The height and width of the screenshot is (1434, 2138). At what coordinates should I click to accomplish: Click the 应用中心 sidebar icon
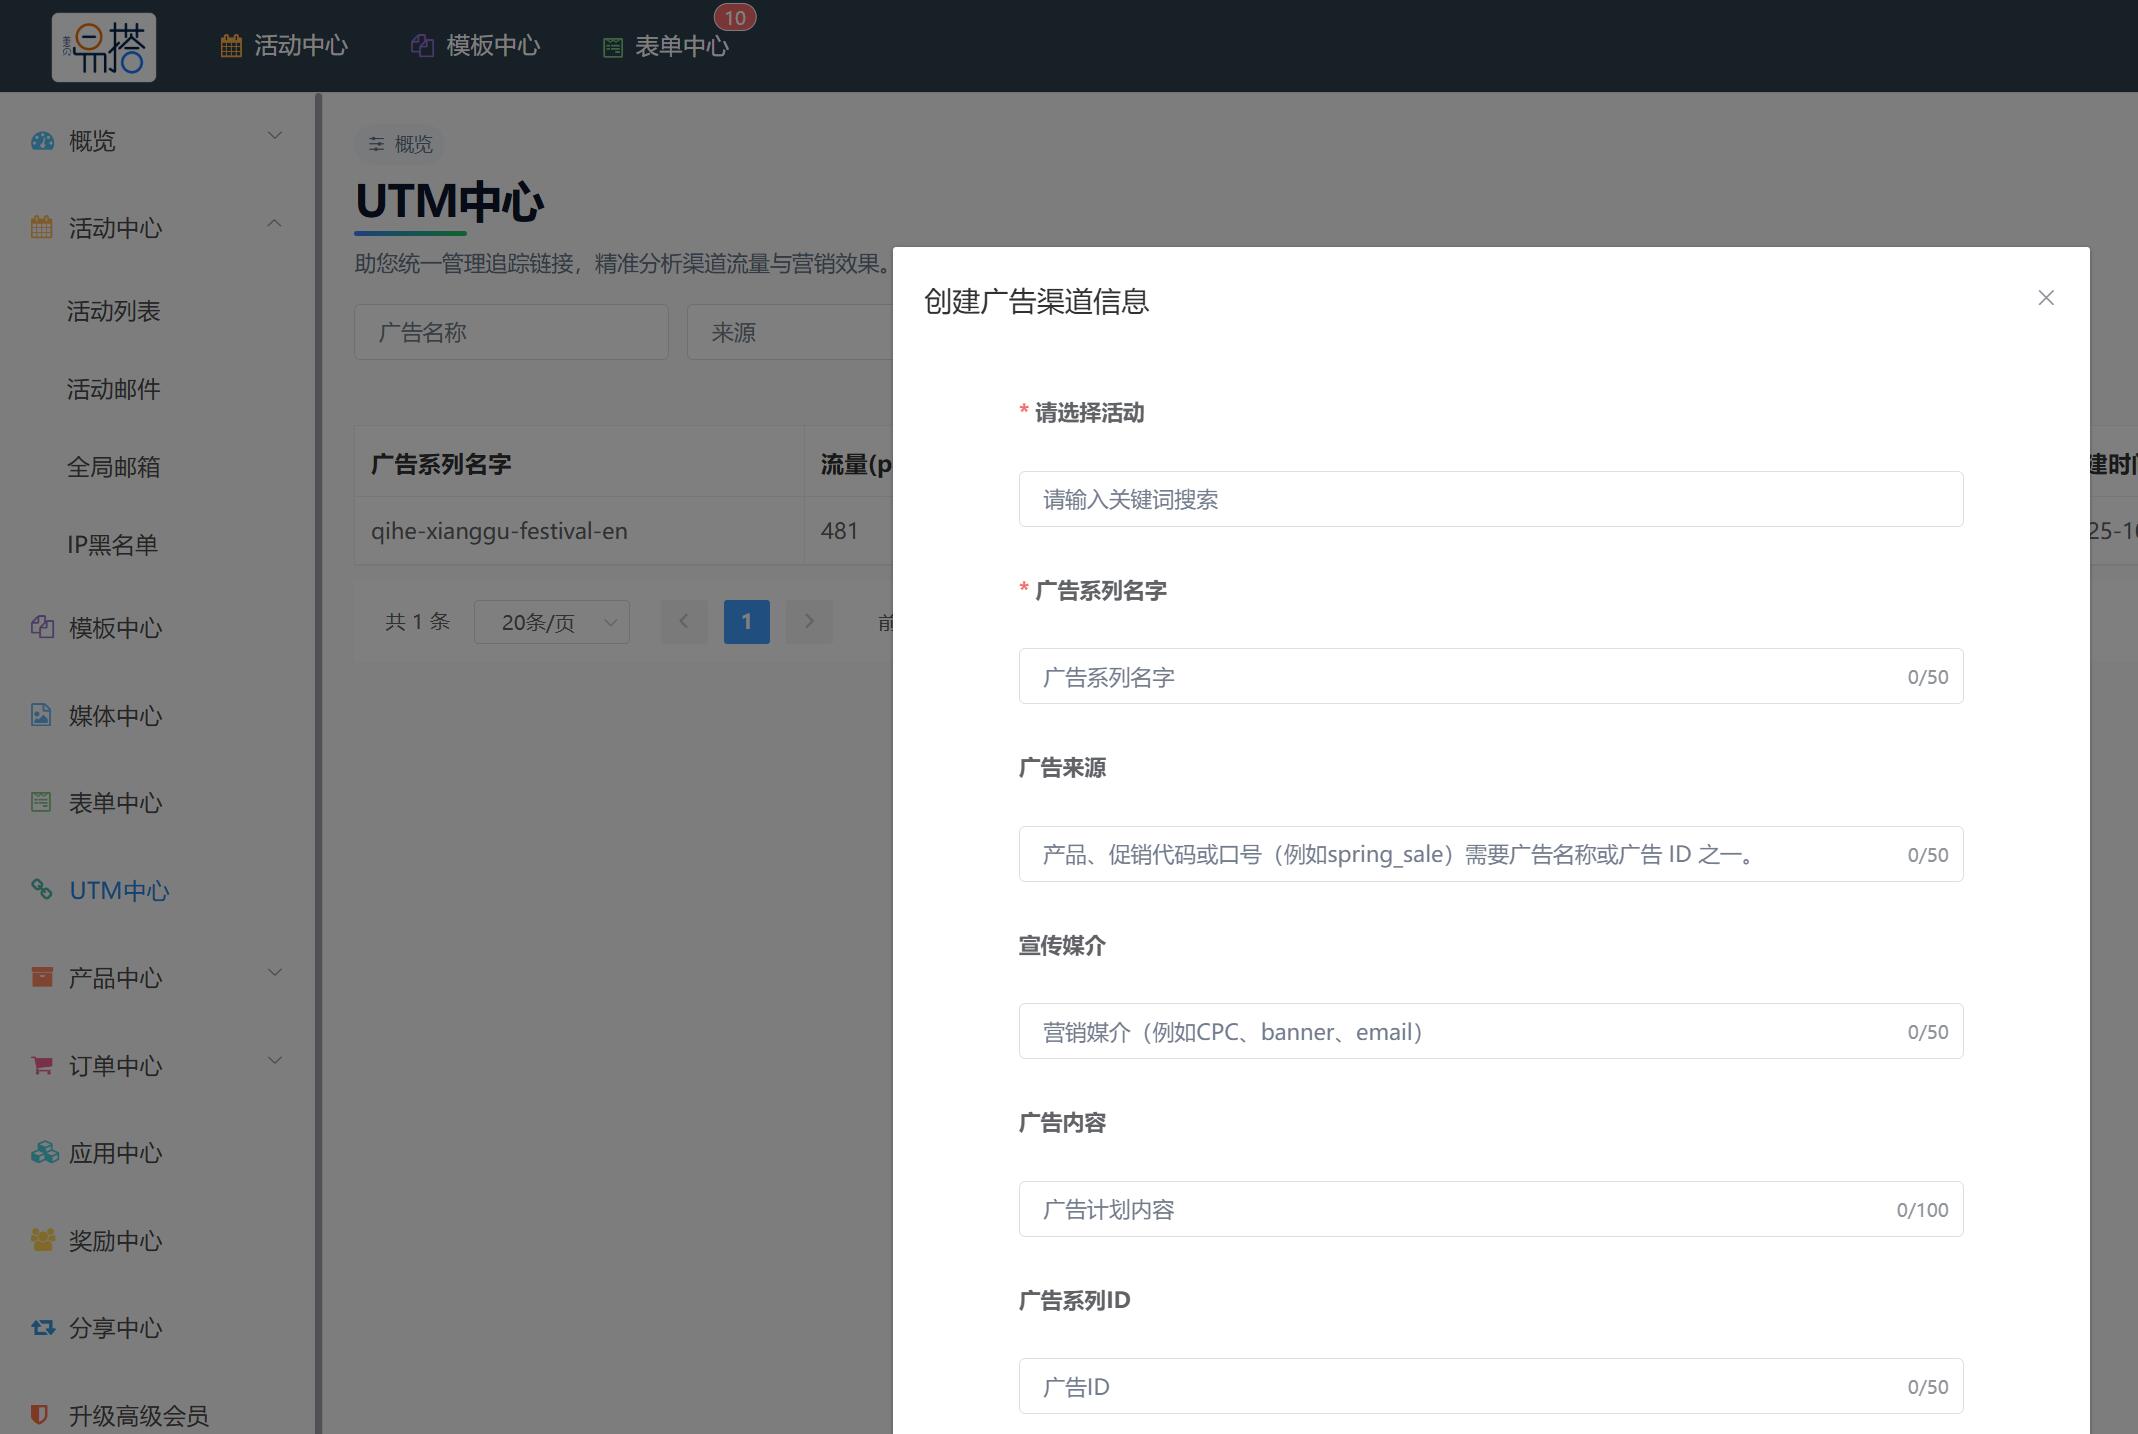click(41, 1152)
